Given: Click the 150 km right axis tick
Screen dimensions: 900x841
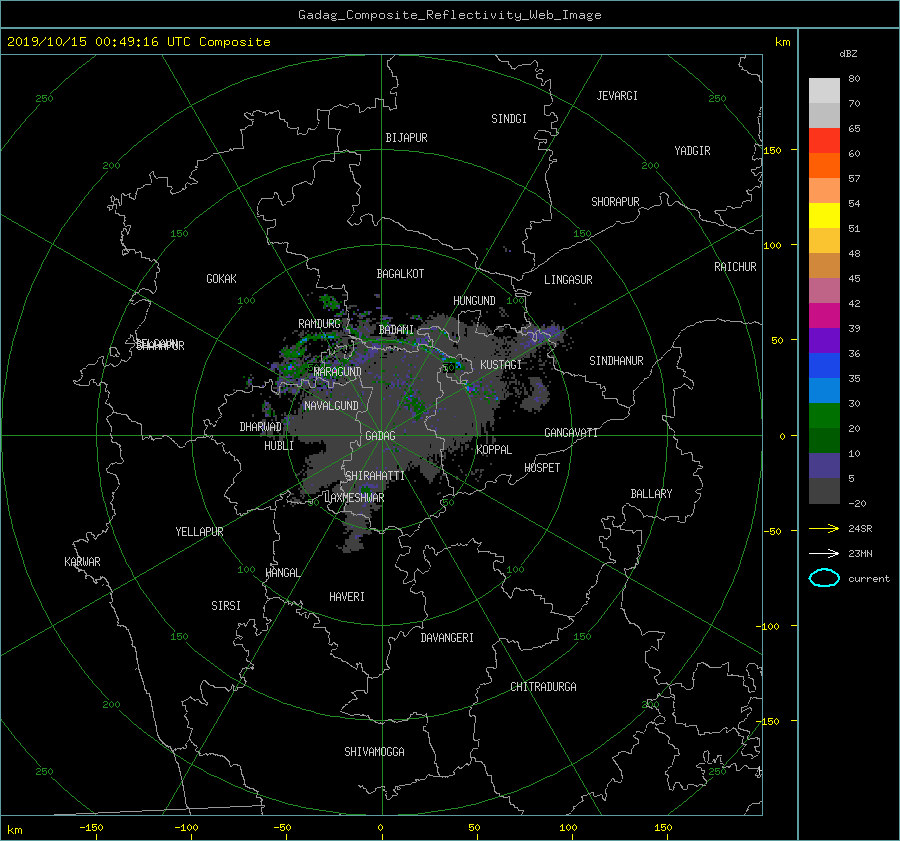Looking at the screenshot, I should tap(773, 150).
